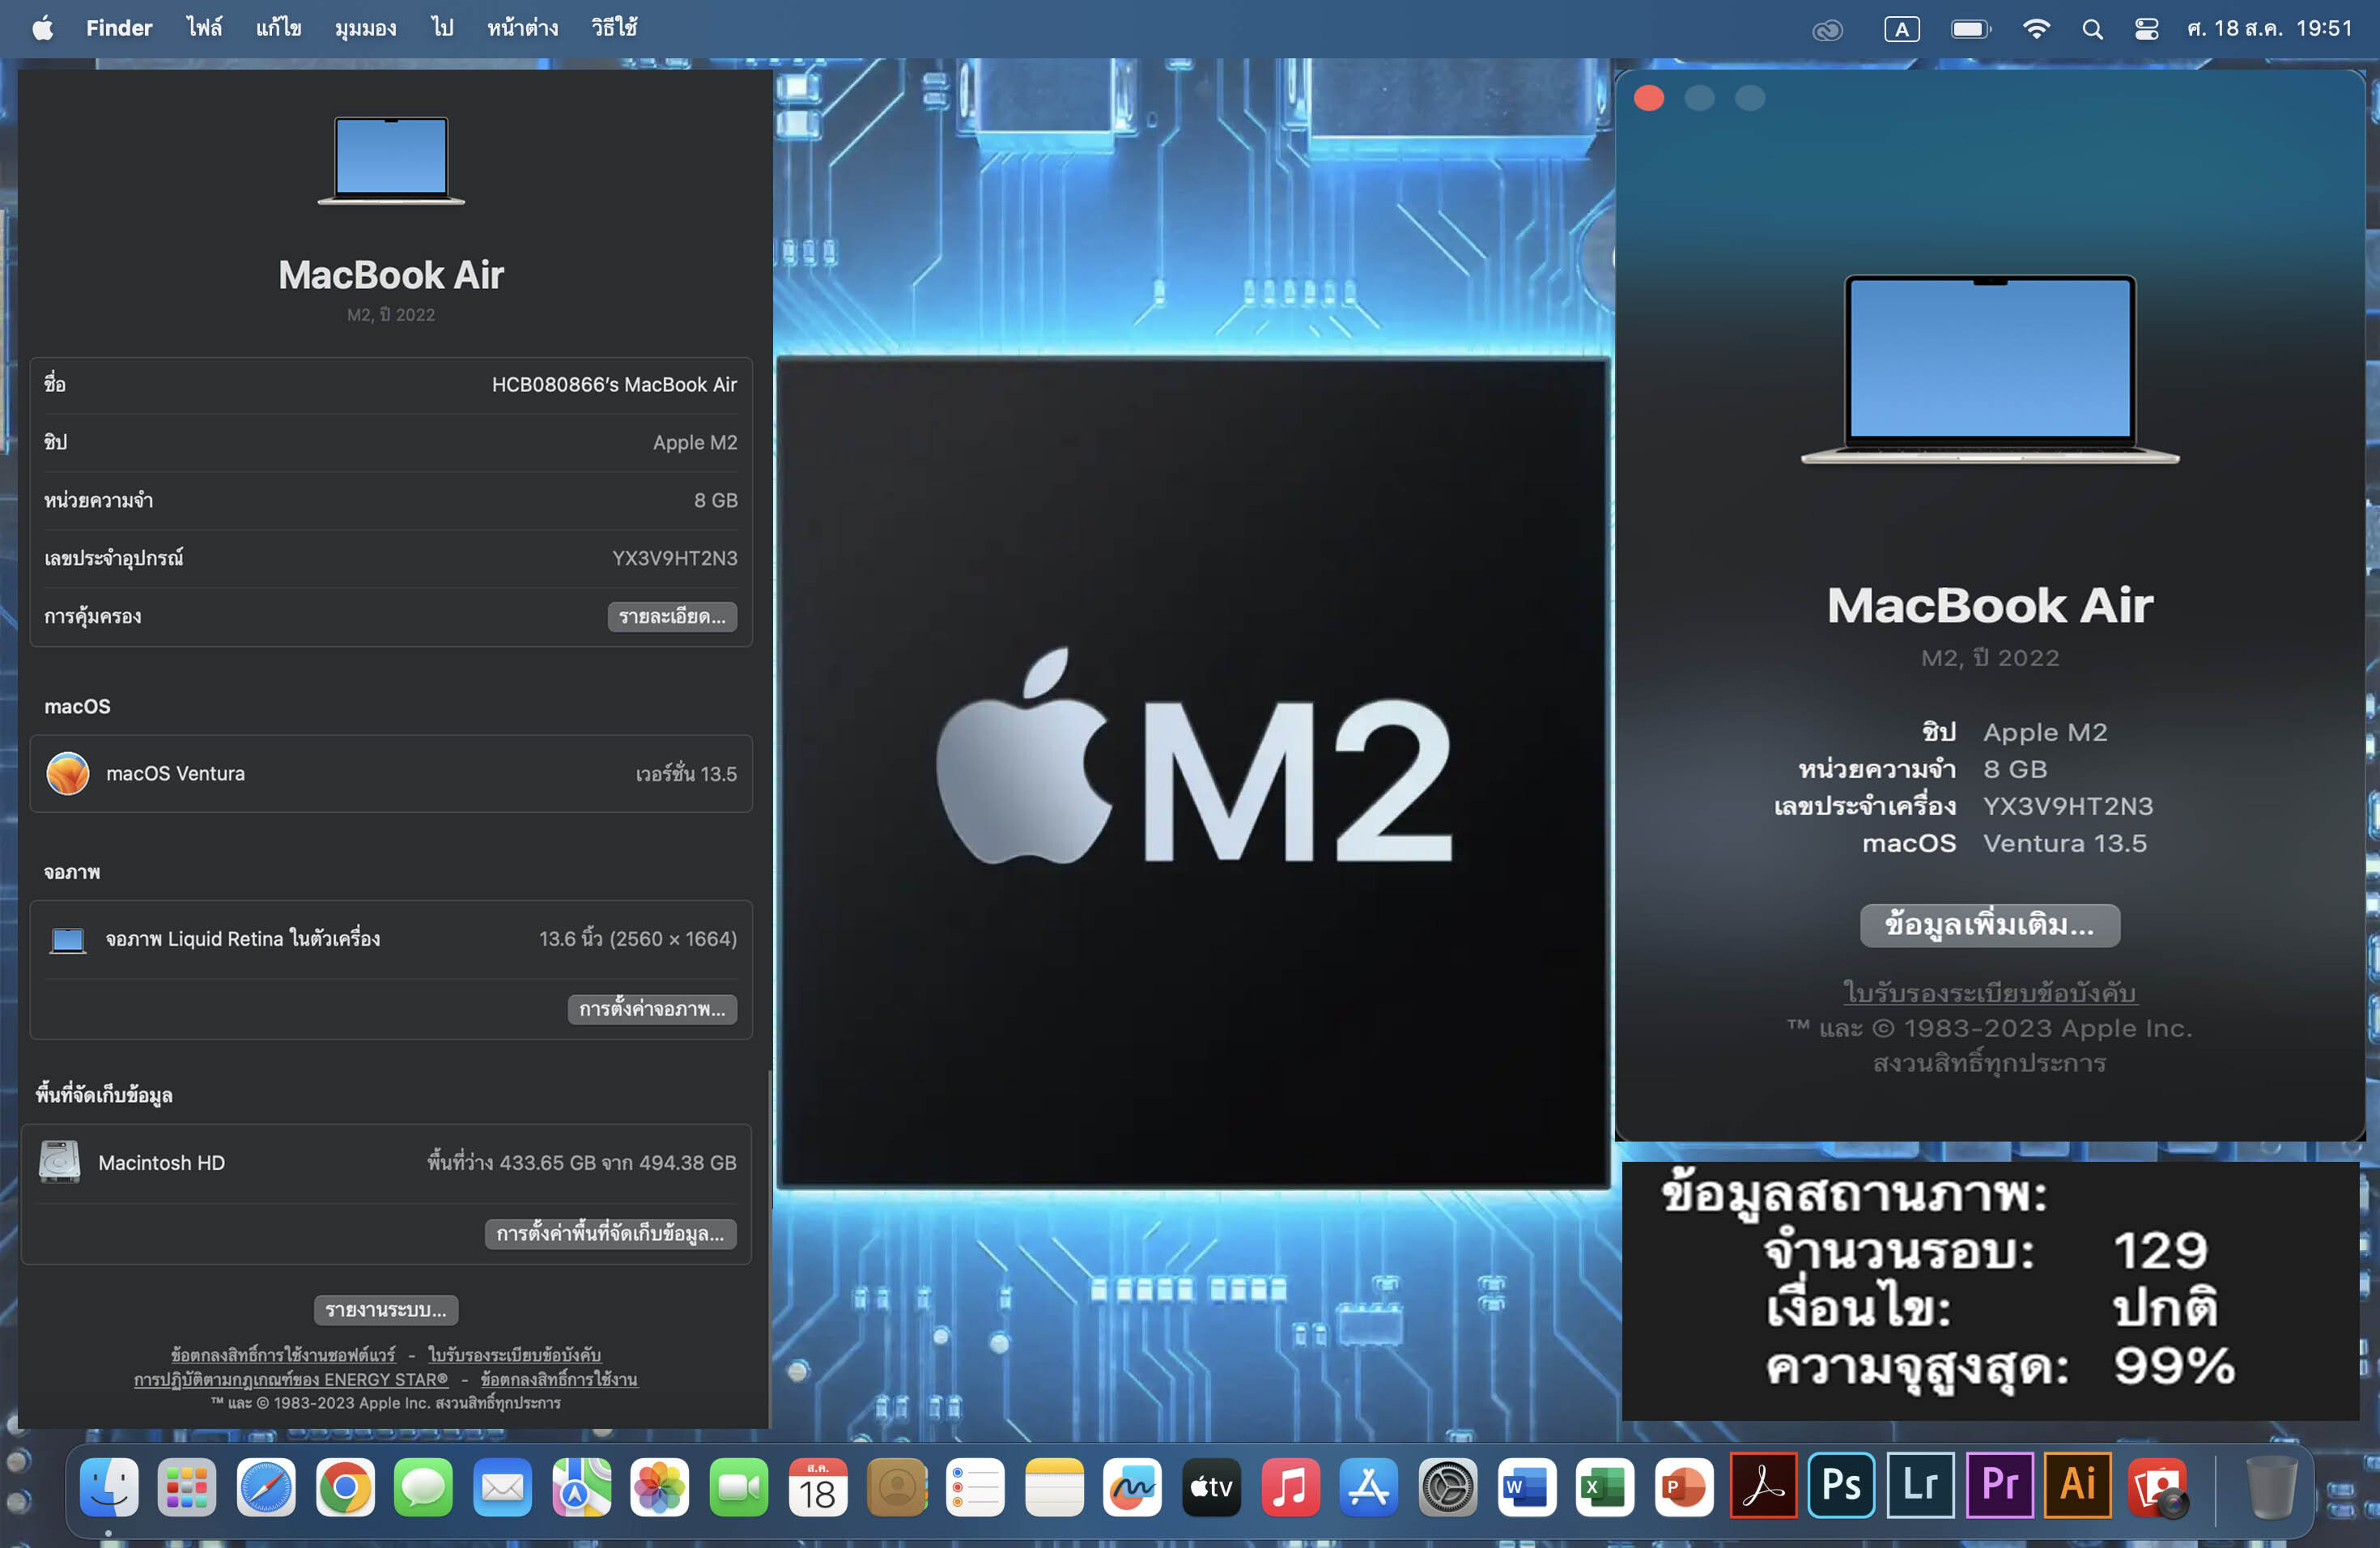The image size is (2380, 1548).
Task: Click the input source A icon
Action: point(1901,29)
